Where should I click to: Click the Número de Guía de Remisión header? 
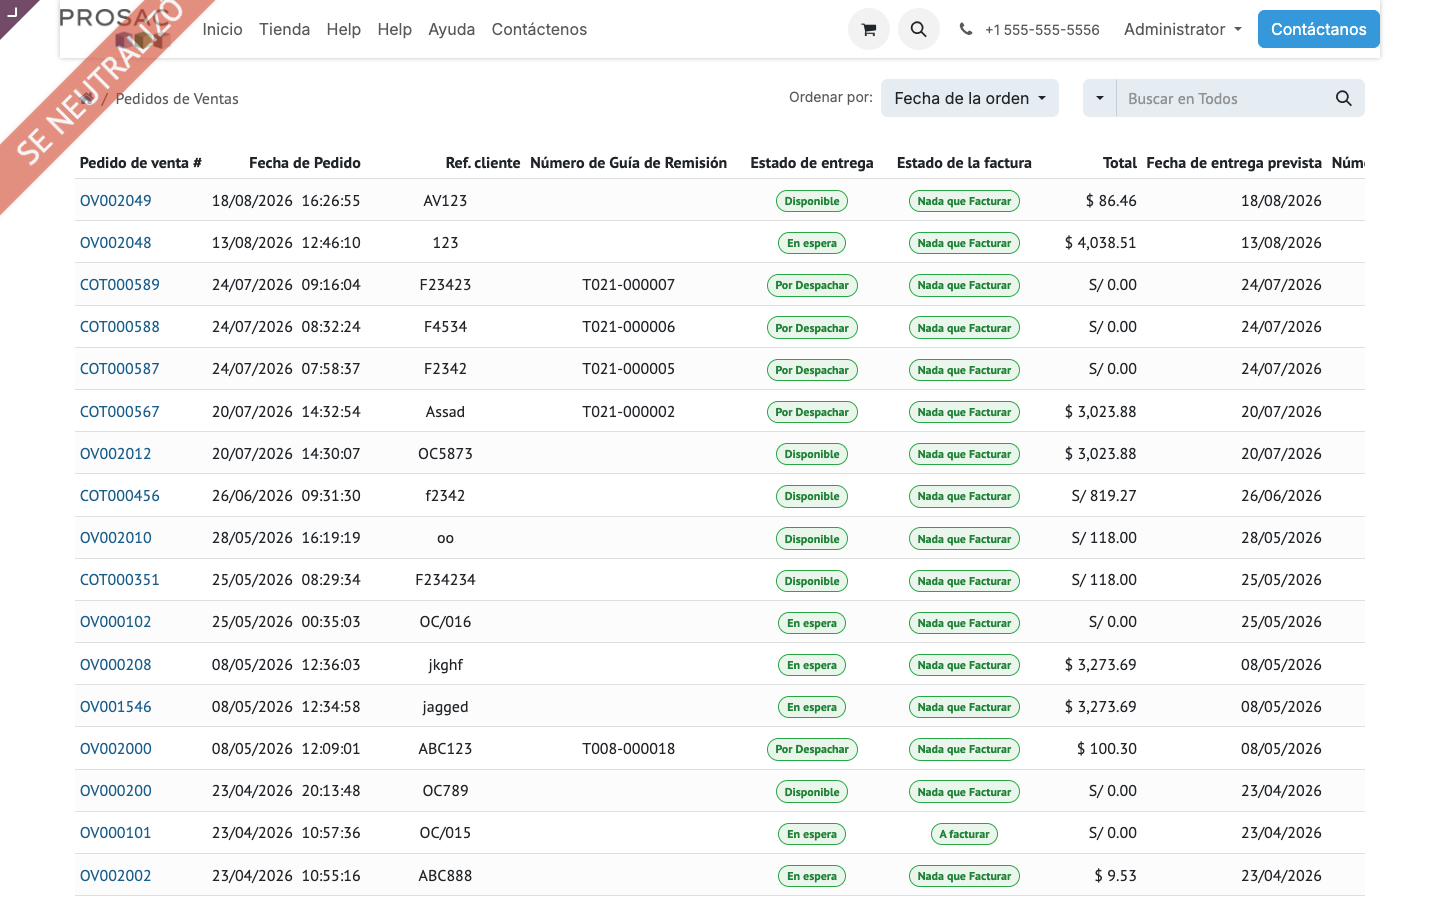point(628,162)
